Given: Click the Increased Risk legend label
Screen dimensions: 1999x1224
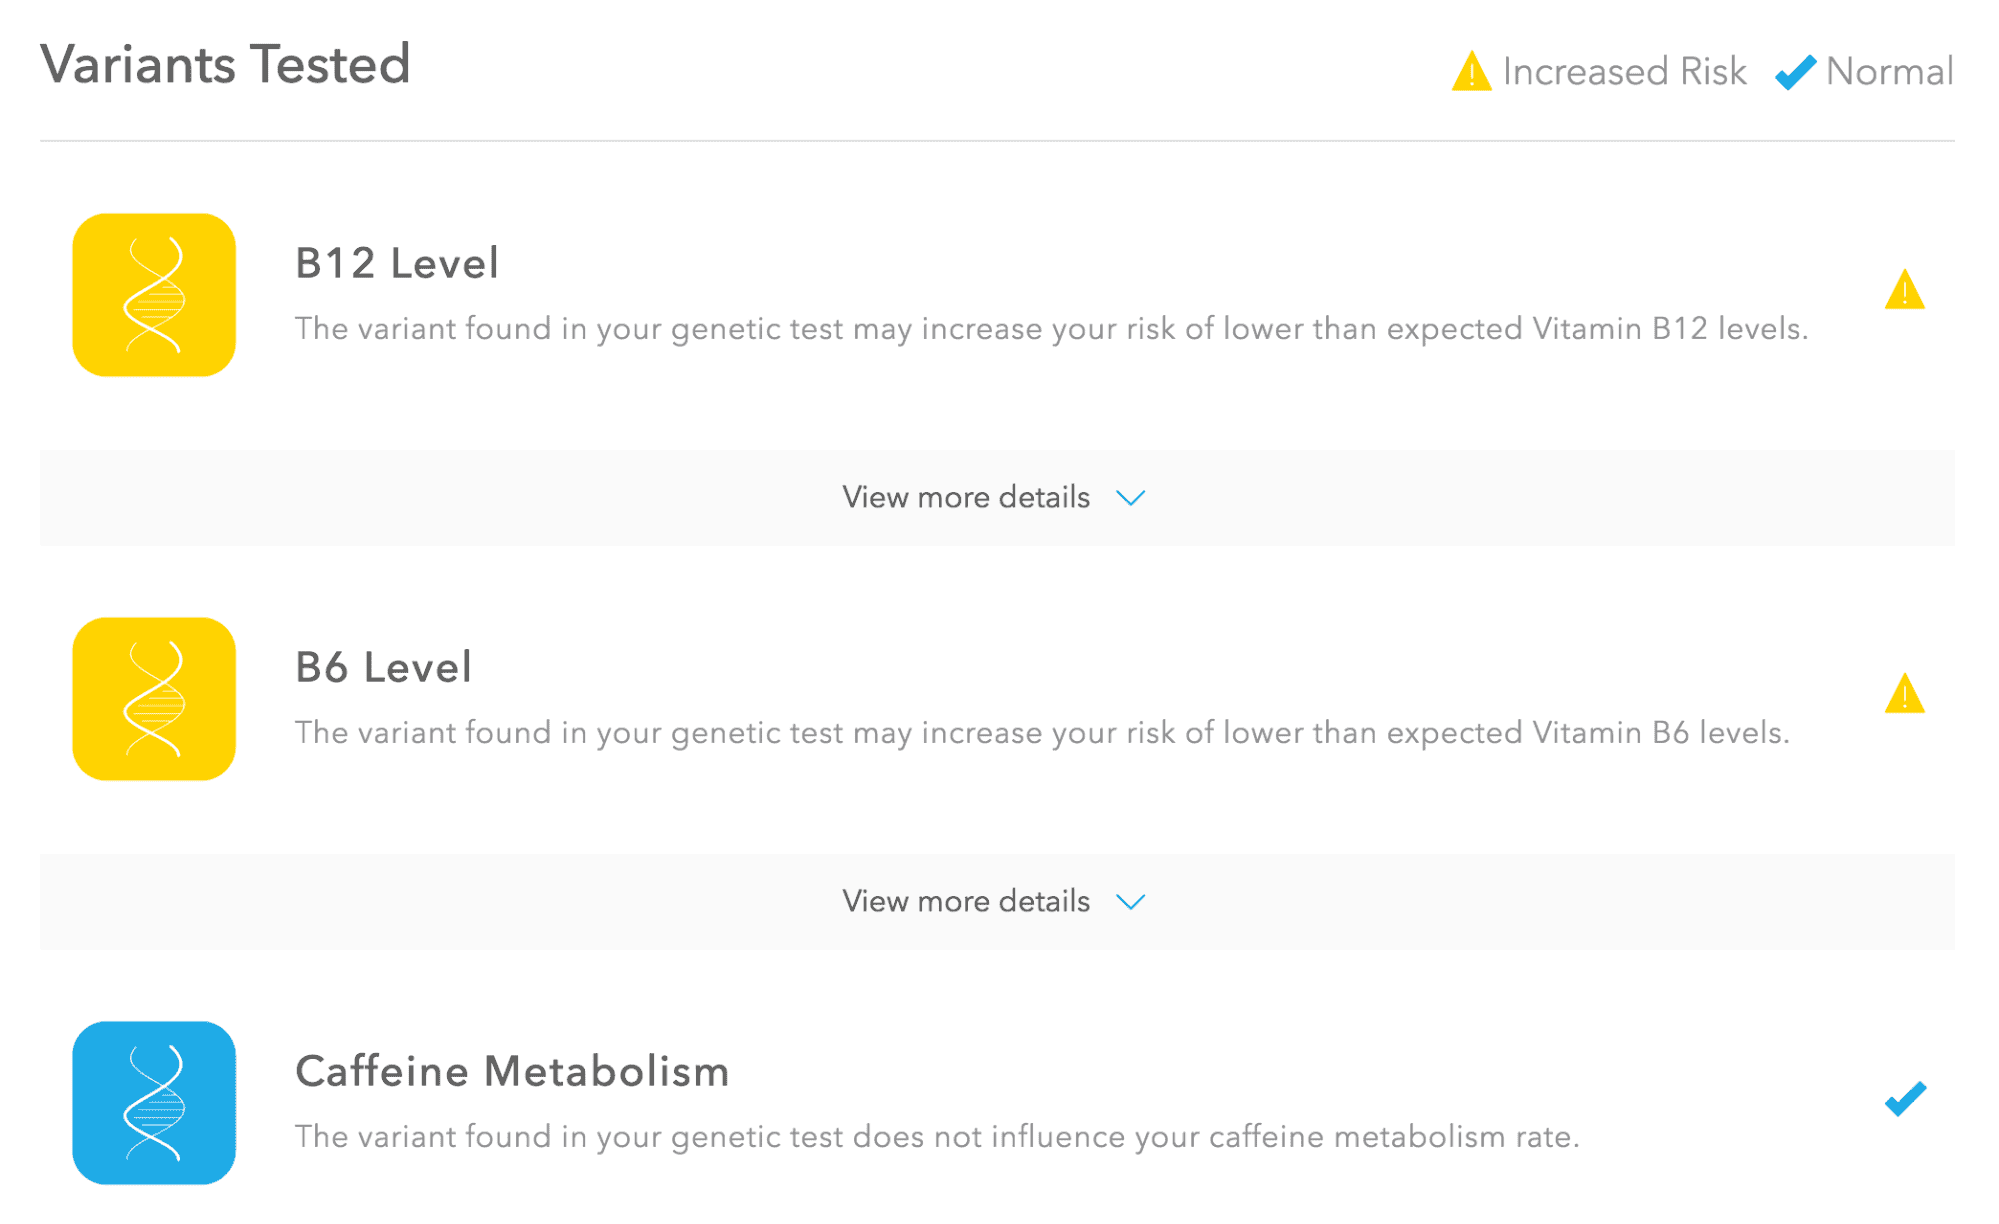Looking at the screenshot, I should [1624, 72].
